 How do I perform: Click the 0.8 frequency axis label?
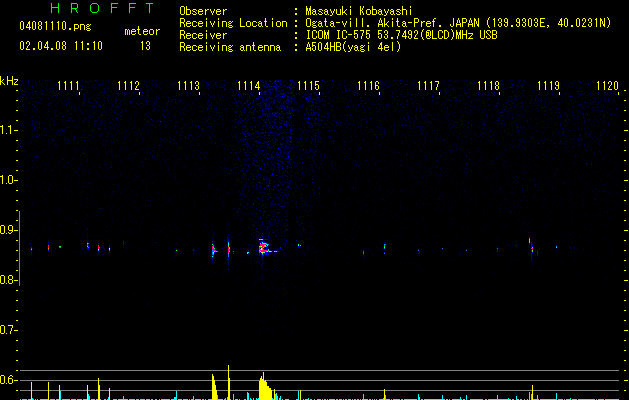(x=8, y=280)
